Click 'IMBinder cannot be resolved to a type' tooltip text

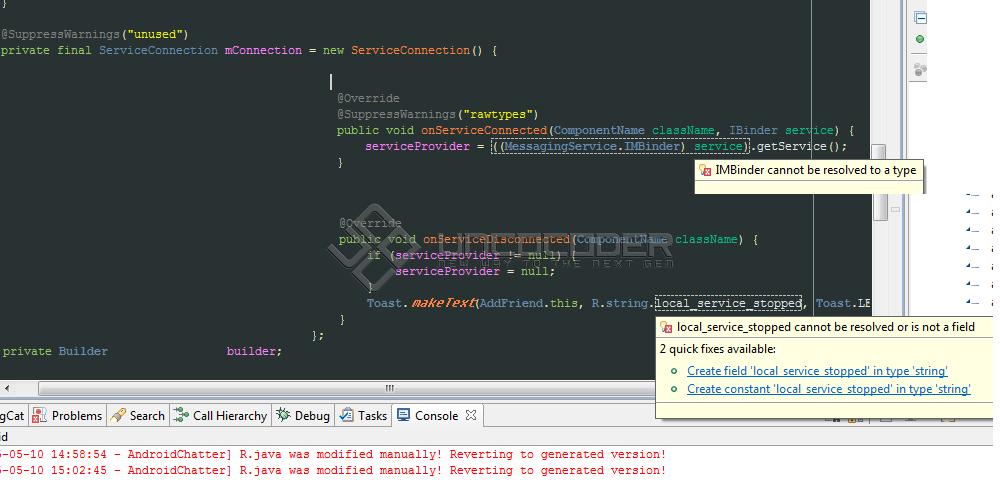click(x=816, y=170)
